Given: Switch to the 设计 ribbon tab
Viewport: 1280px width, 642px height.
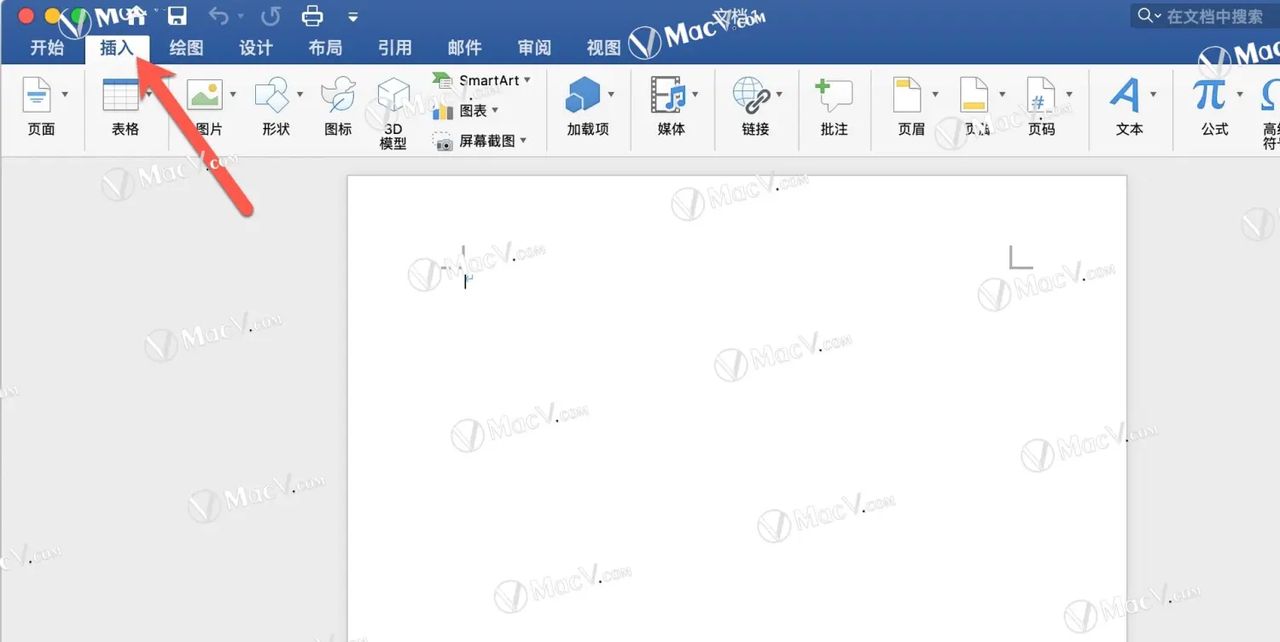Looking at the screenshot, I should coord(255,46).
